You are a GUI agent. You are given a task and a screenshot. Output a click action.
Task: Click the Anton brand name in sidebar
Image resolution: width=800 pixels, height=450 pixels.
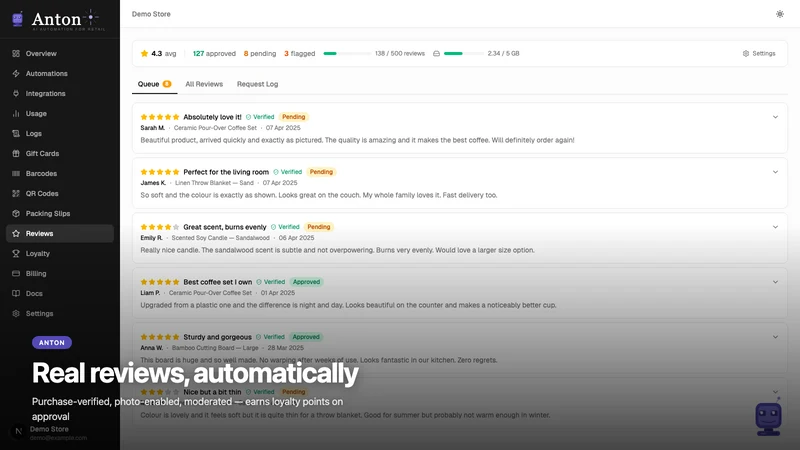pyautogui.click(x=56, y=19)
